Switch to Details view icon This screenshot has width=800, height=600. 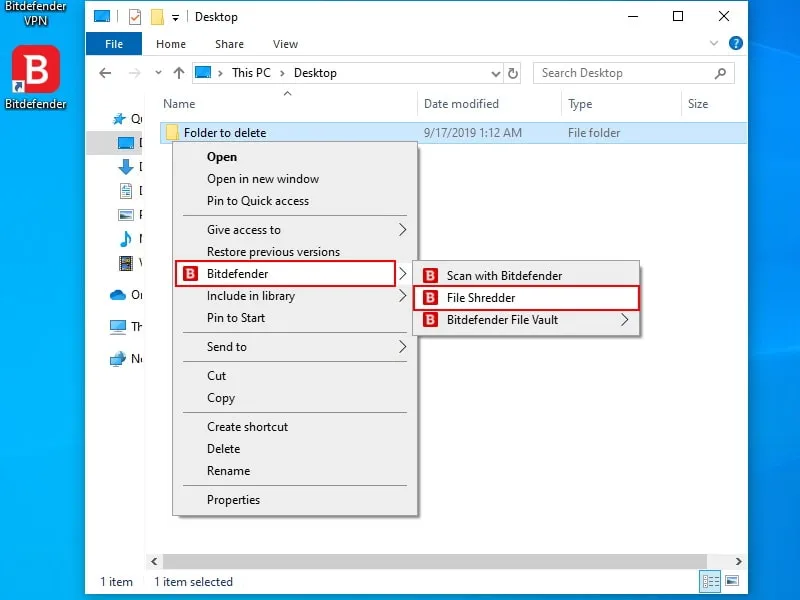coord(710,581)
